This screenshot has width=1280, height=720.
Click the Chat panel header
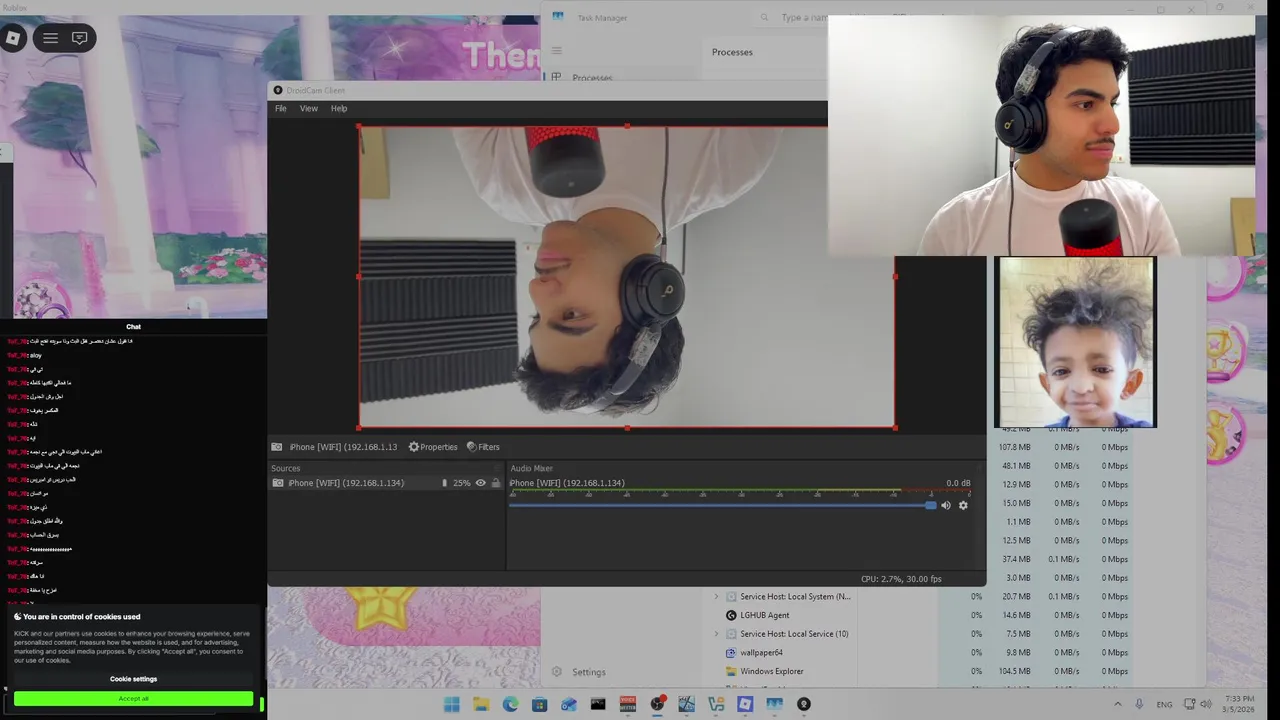[133, 326]
